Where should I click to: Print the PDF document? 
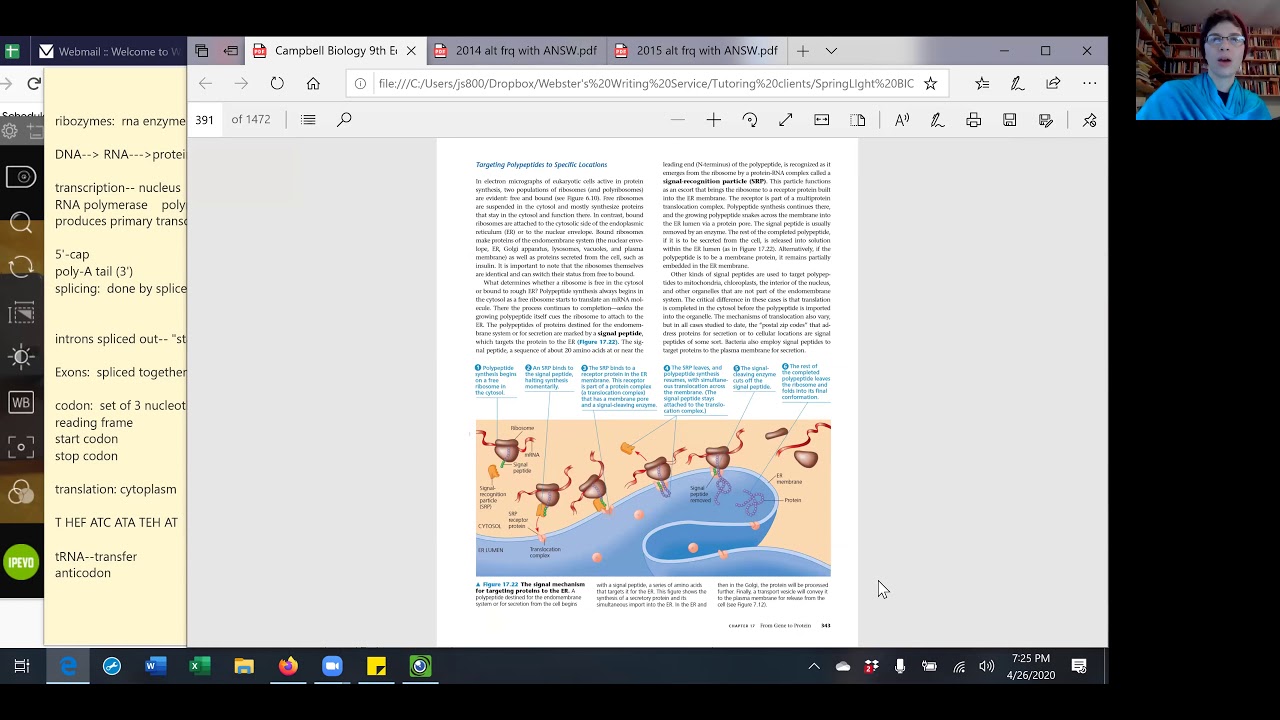pos(974,120)
